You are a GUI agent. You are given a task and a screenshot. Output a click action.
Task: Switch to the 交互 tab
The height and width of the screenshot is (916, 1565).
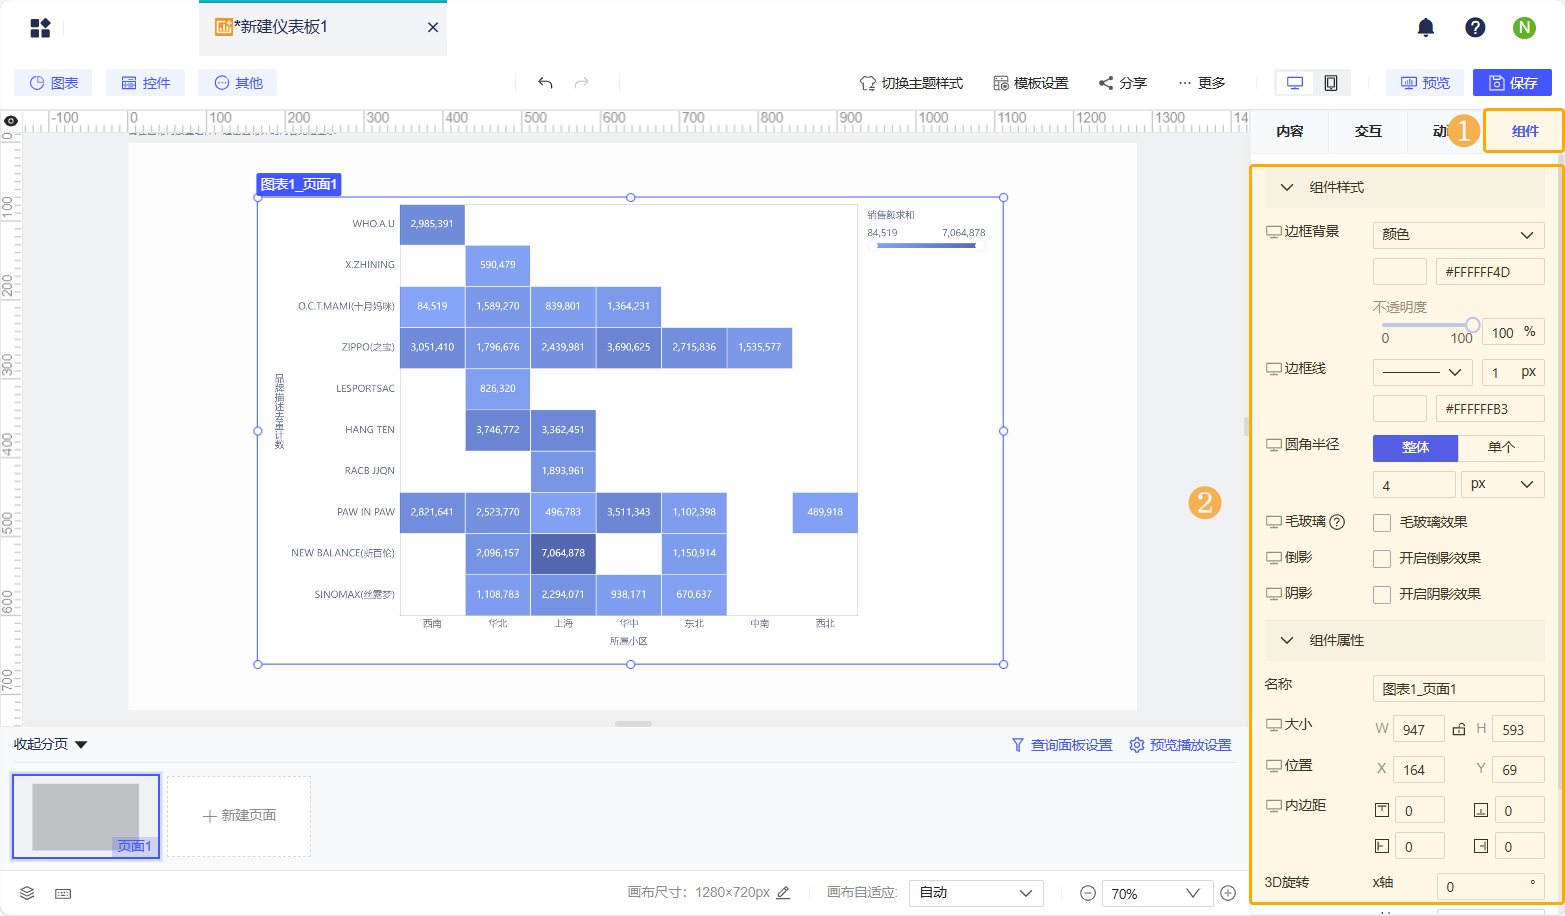(x=1368, y=131)
